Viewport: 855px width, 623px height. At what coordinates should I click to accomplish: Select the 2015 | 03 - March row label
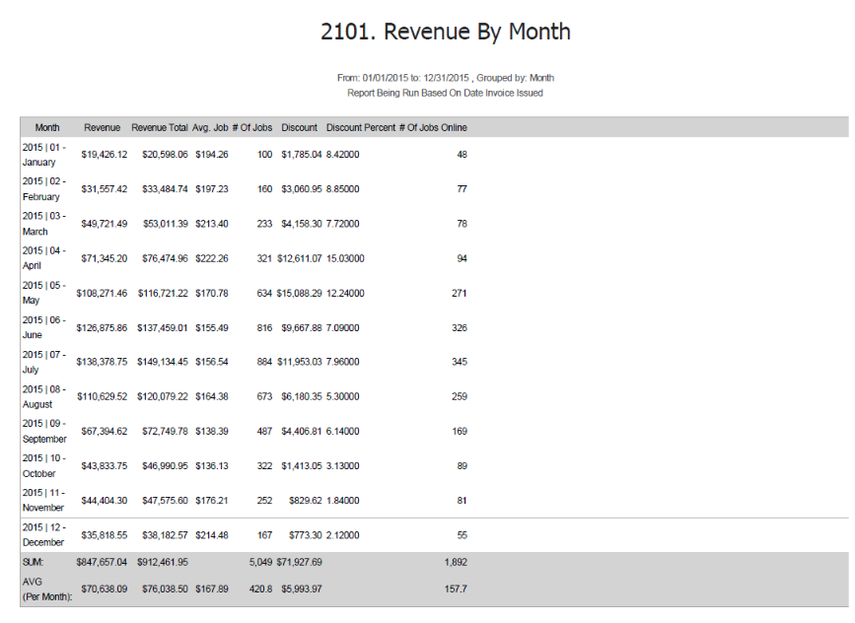(x=44, y=224)
